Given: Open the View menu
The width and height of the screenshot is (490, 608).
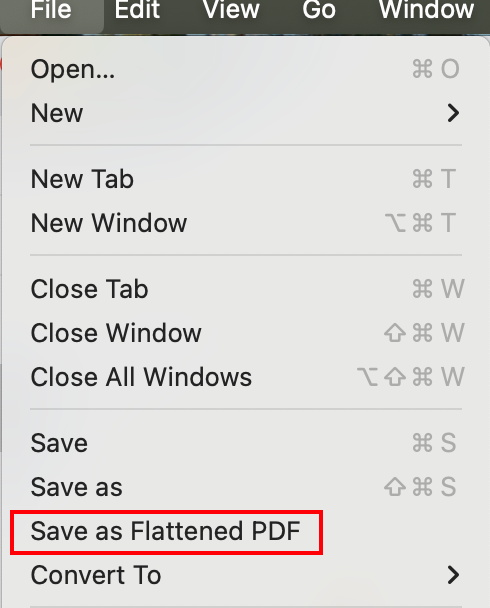Looking at the screenshot, I should [231, 9].
